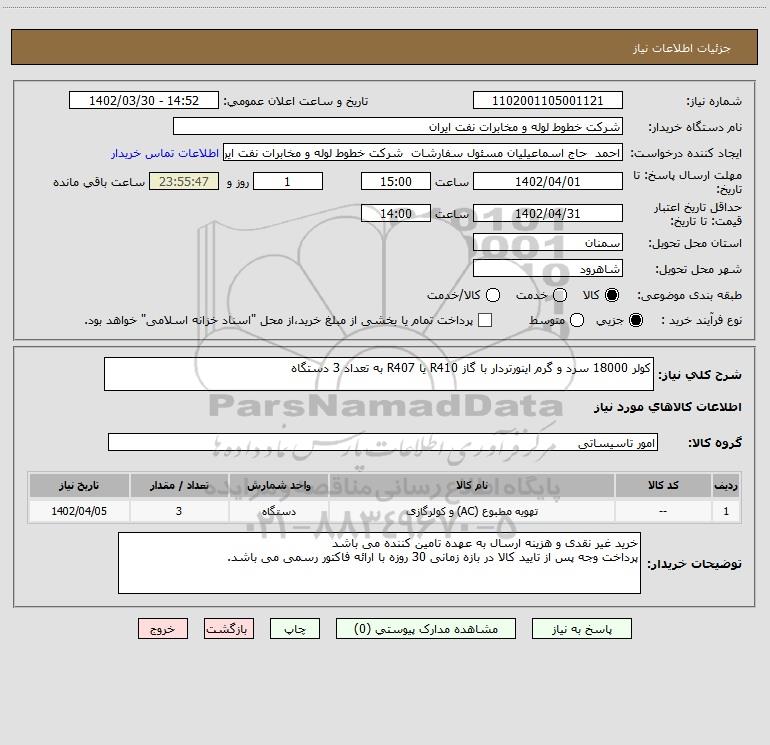Click the خروج exit button
Image resolution: width=770 pixels, height=745 pixels.
tap(163, 629)
